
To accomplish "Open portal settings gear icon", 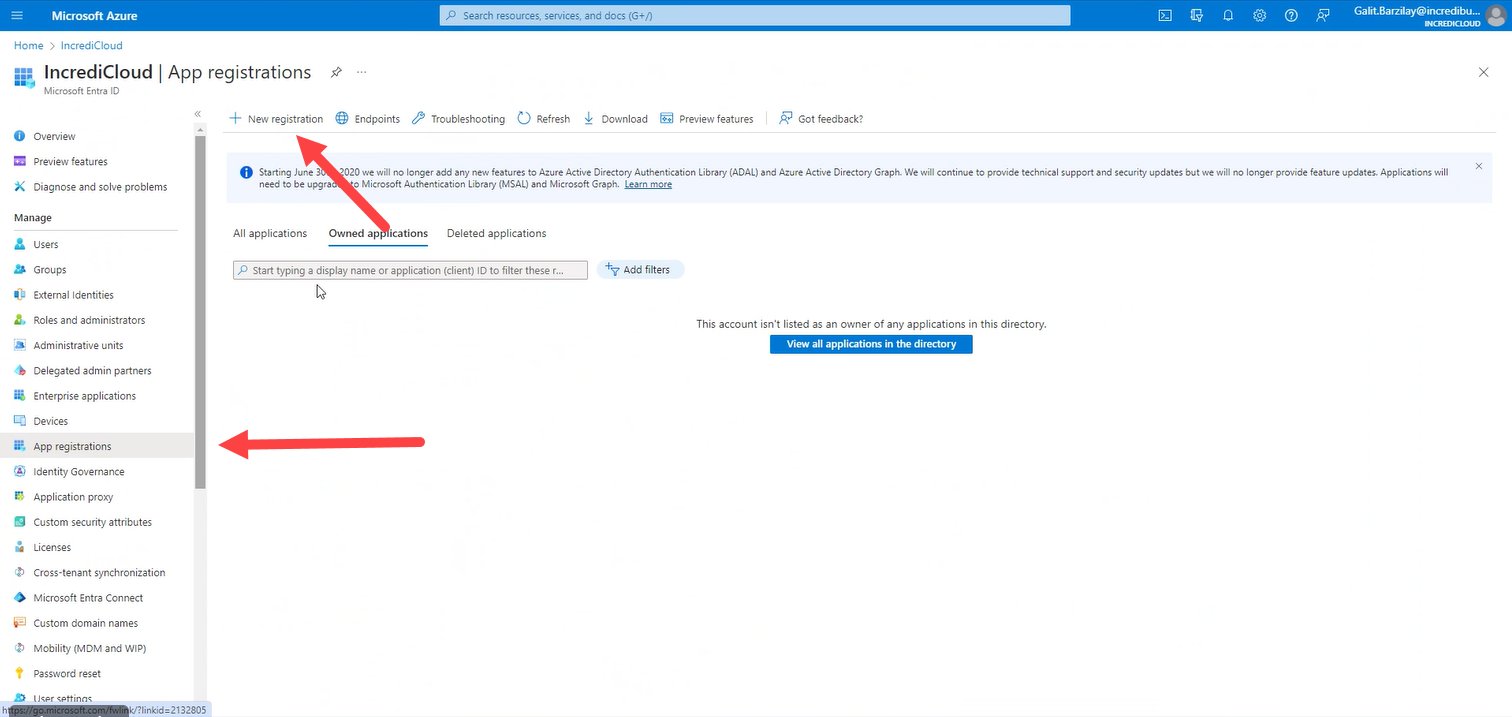I will [x=1260, y=15].
